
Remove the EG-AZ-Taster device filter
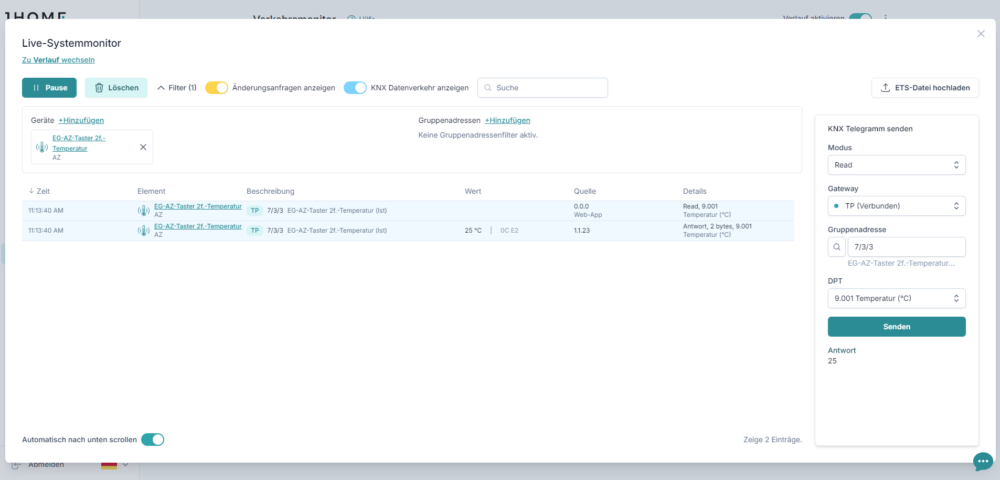point(143,147)
